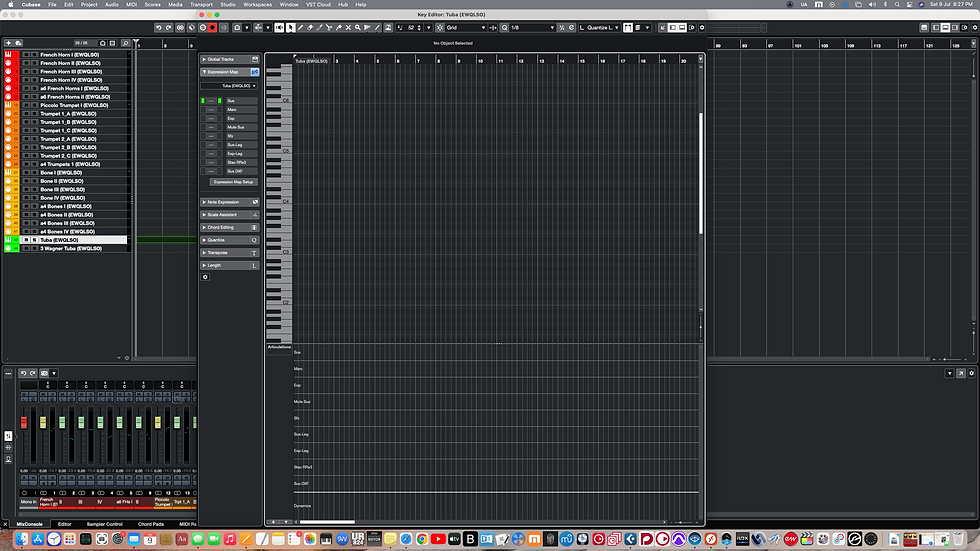Select the Object Selection arrow tool
This screenshot has width=980, height=551.
[x=291, y=27]
